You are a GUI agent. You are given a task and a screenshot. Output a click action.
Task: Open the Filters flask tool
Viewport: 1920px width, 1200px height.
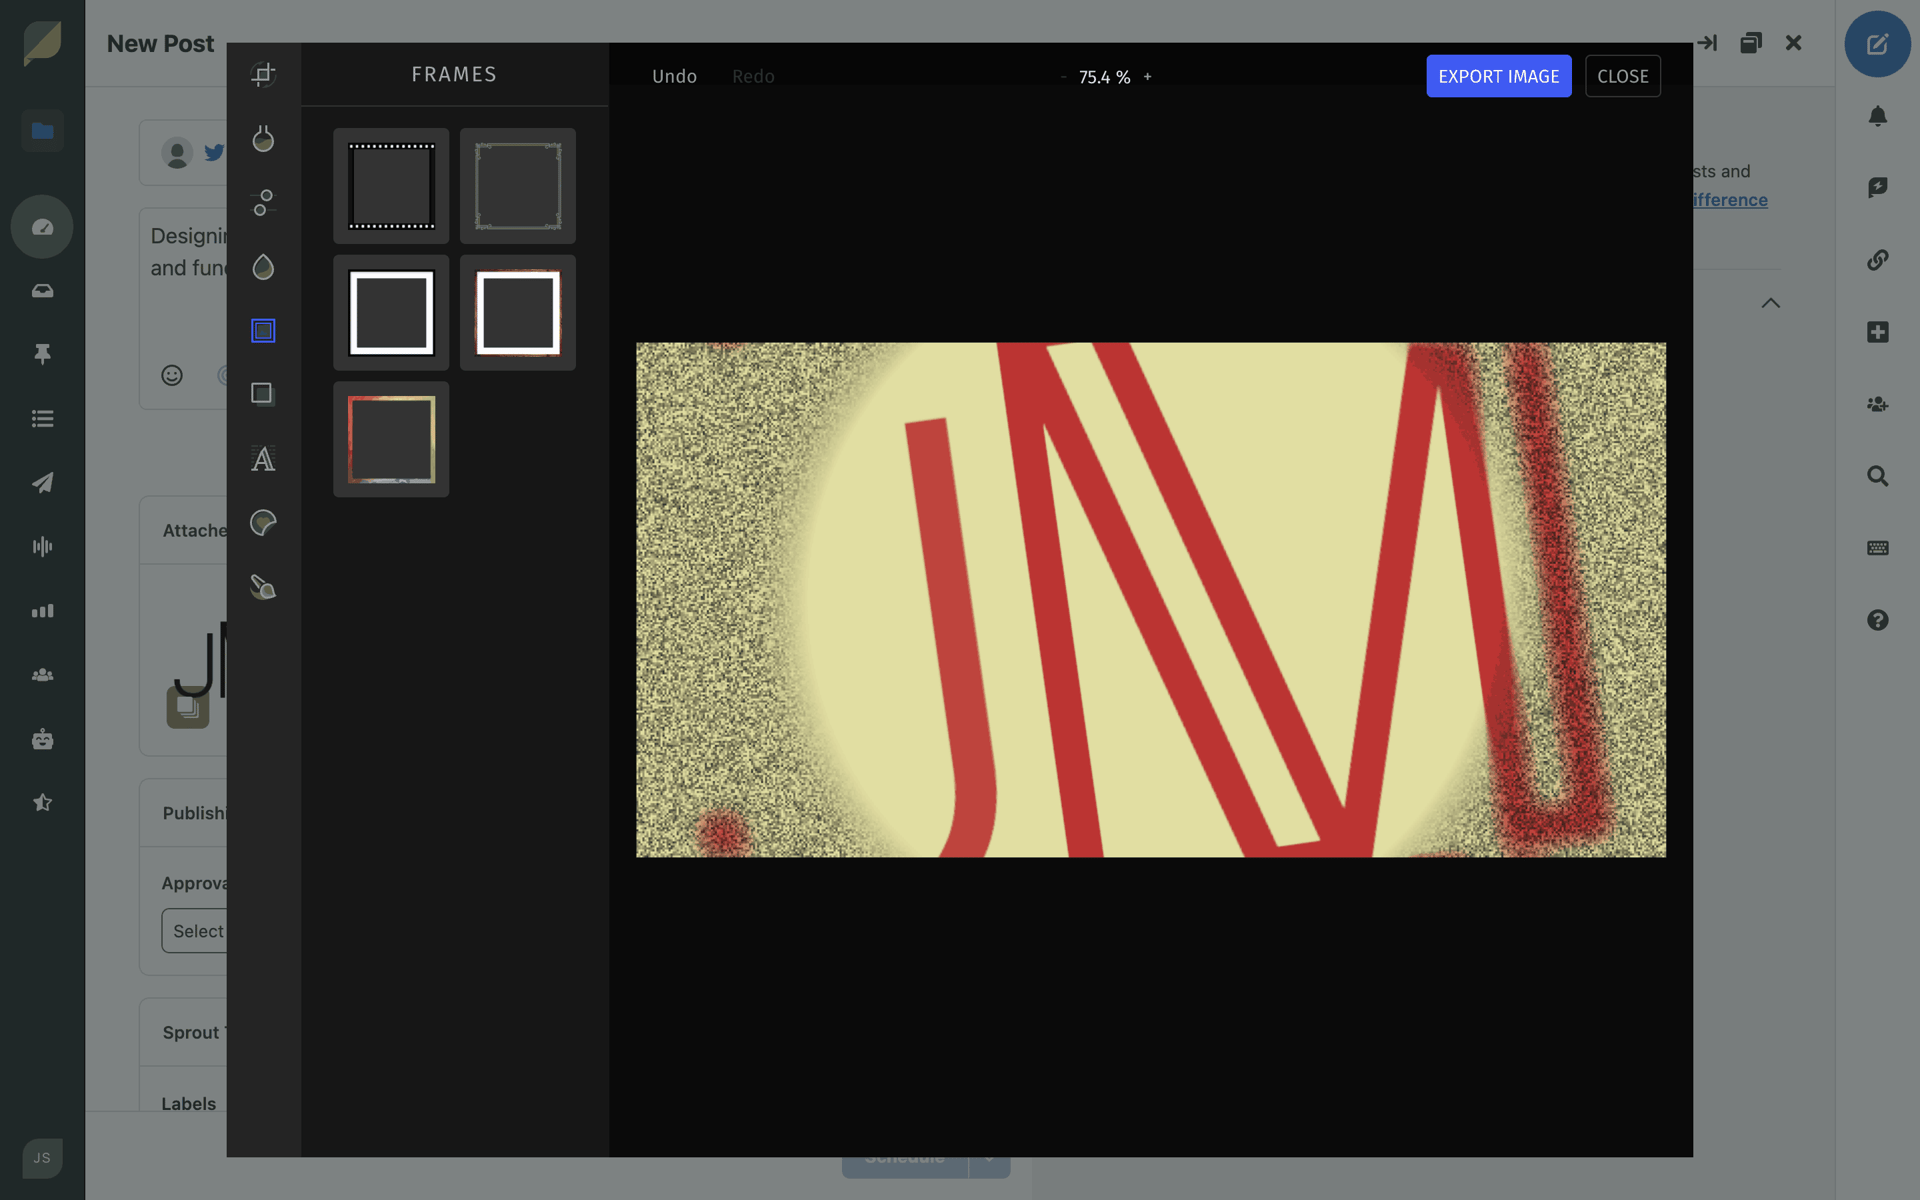tap(263, 138)
